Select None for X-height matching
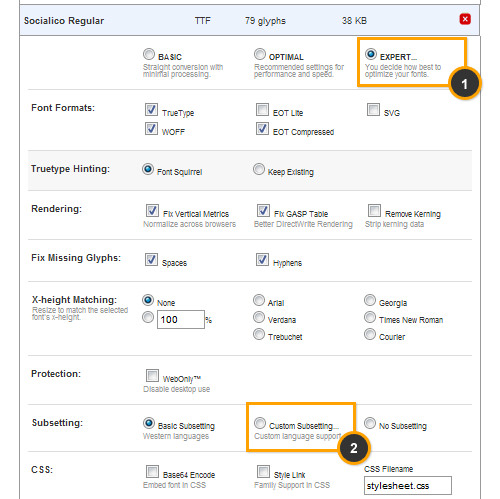This screenshot has height=499, width=500. click(148, 300)
